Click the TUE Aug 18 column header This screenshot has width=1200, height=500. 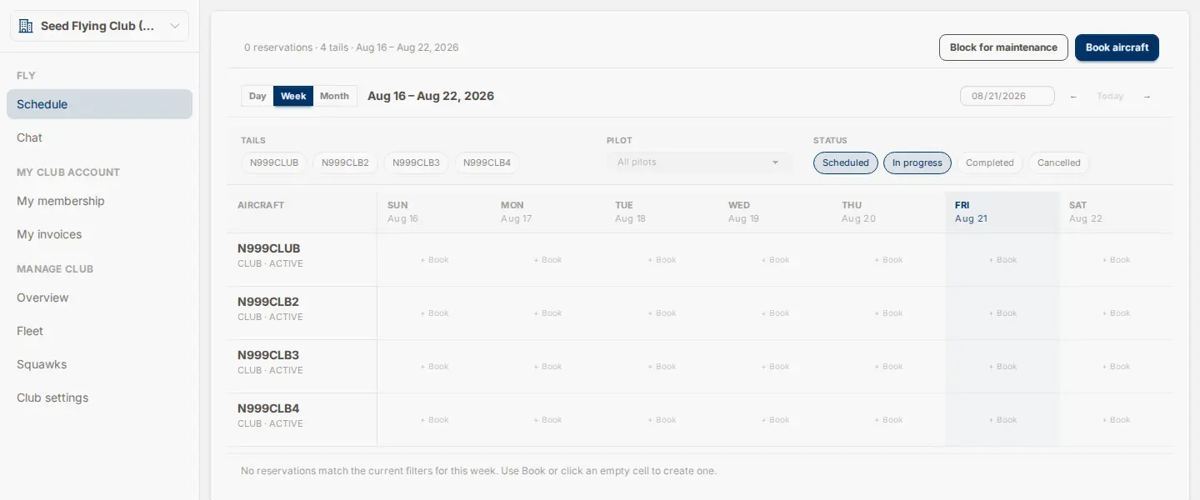pyautogui.click(x=662, y=211)
